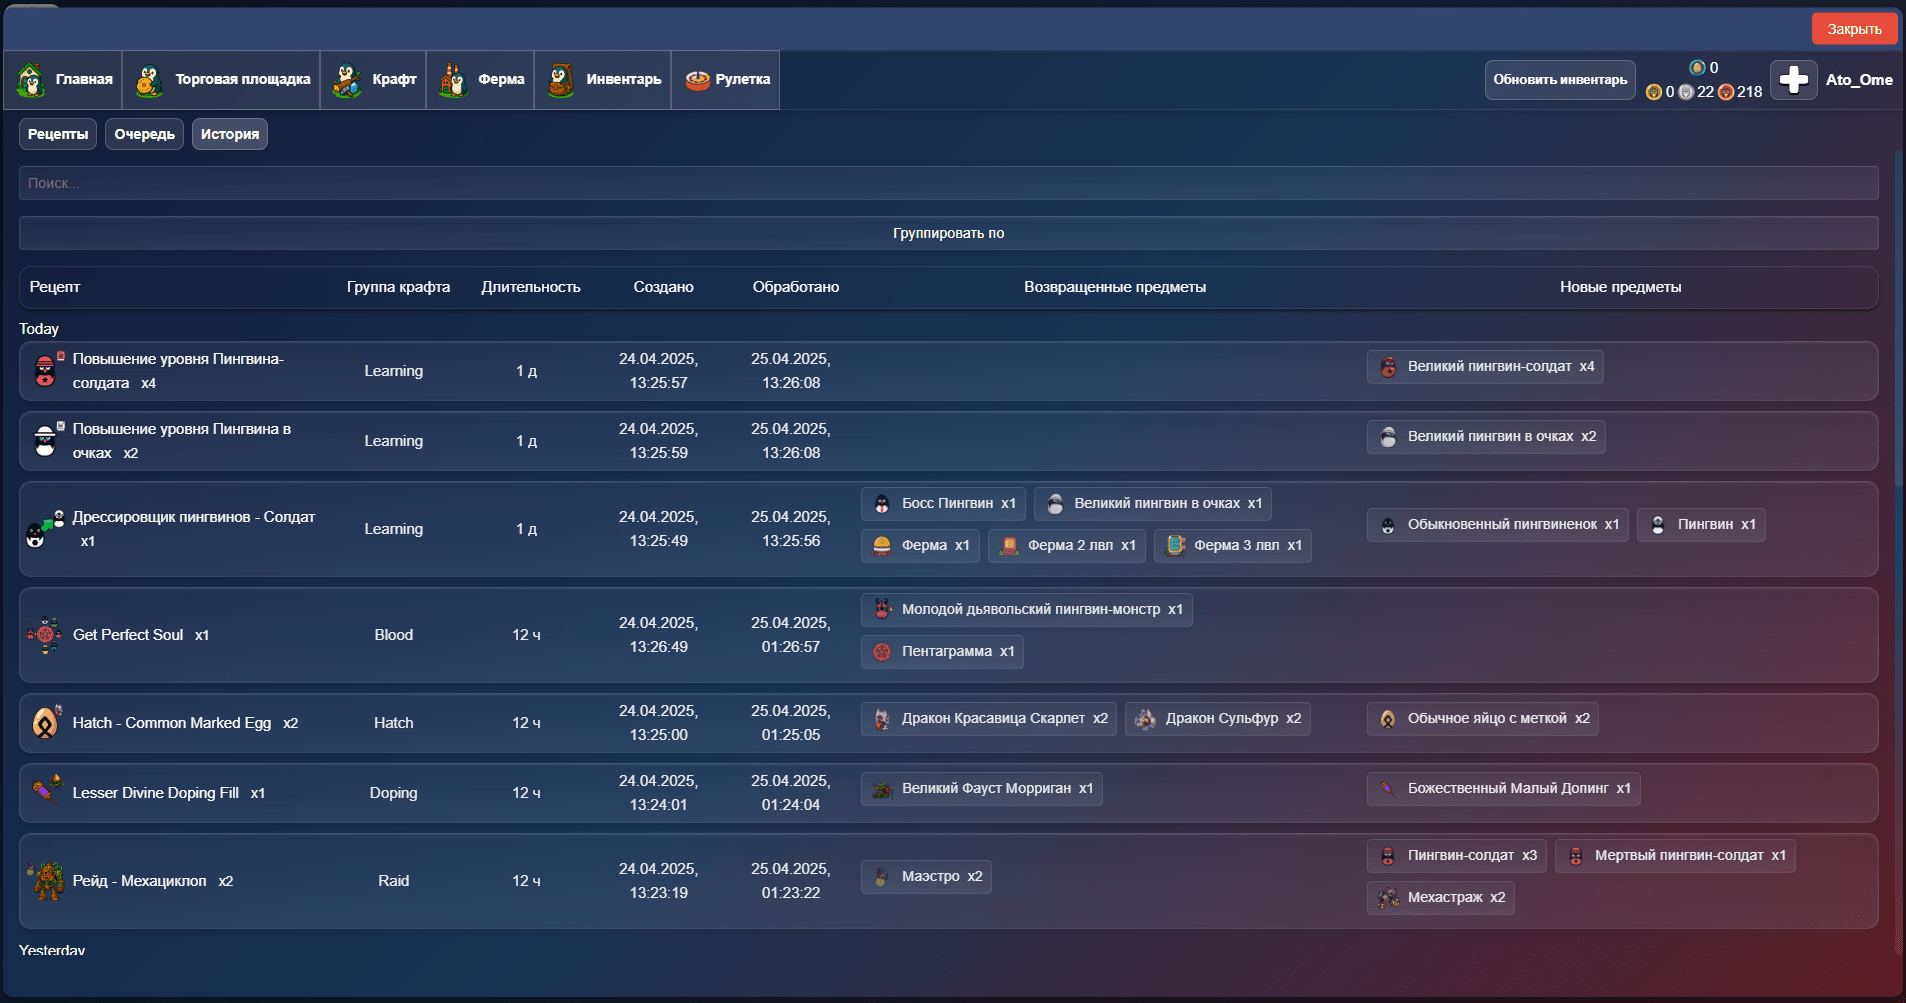Click the Doping craft group cell

pyautogui.click(x=394, y=793)
